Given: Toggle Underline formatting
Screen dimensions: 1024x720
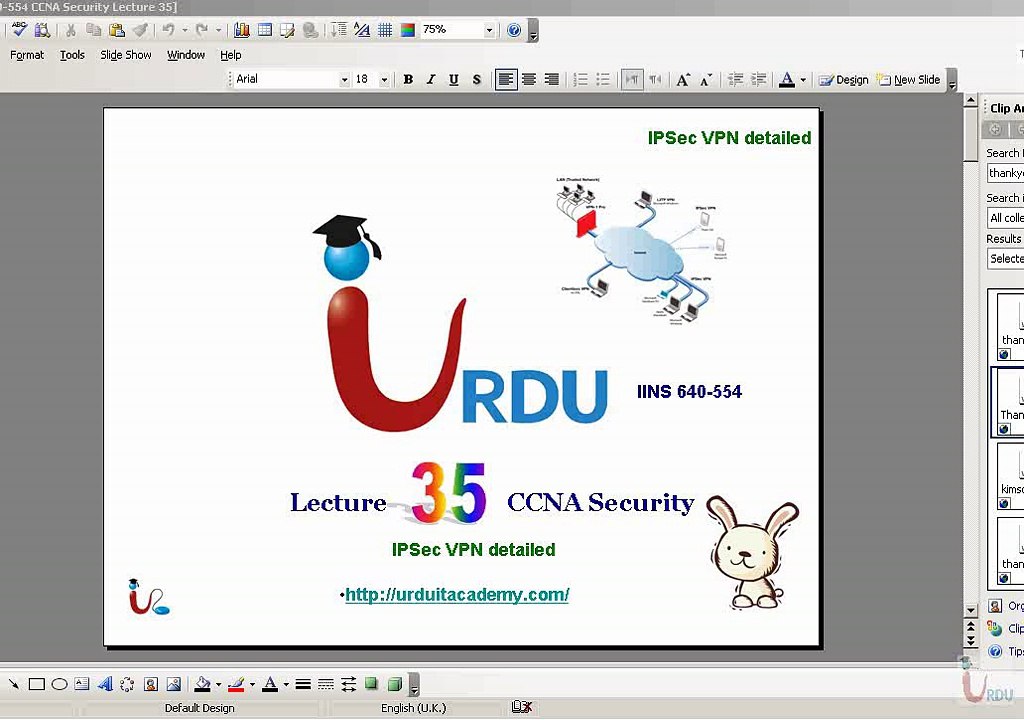Looking at the screenshot, I should coord(453,80).
